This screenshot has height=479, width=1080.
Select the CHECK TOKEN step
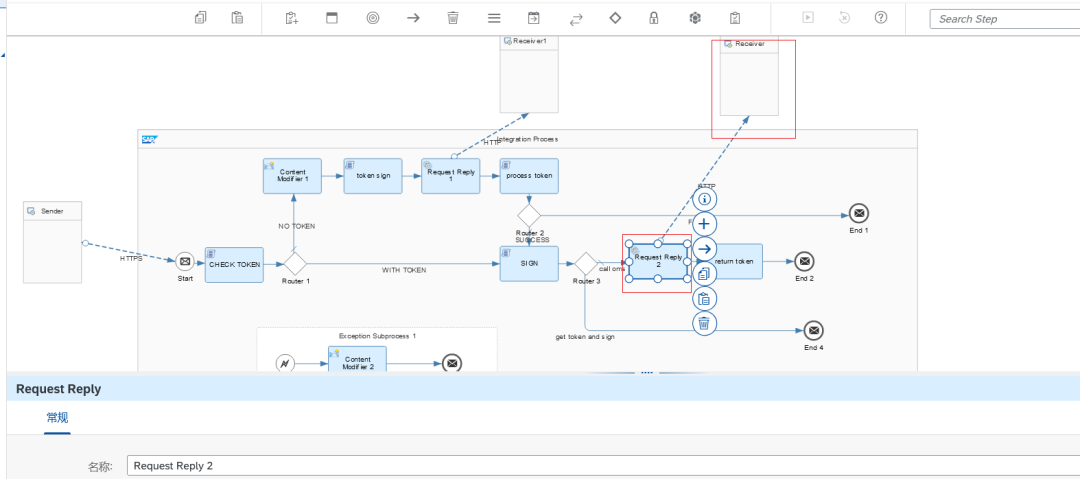234,265
